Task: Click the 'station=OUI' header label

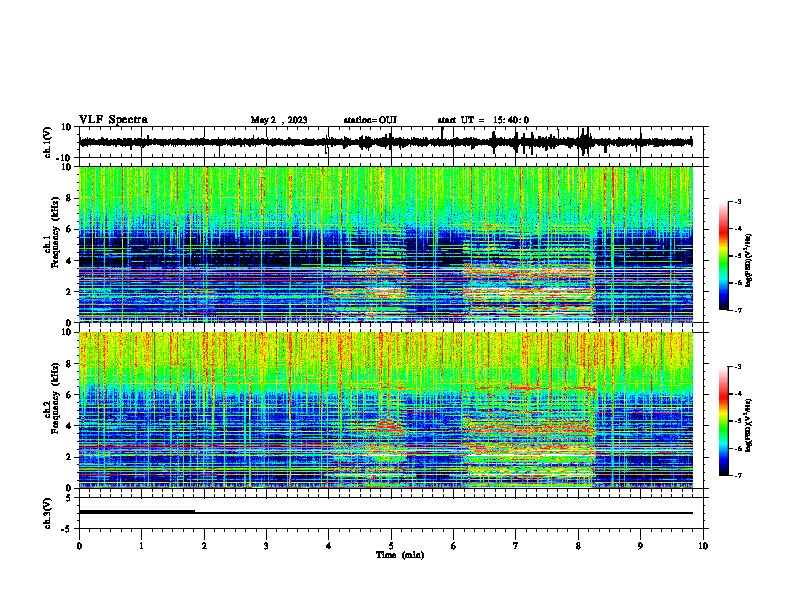Action: [370, 120]
